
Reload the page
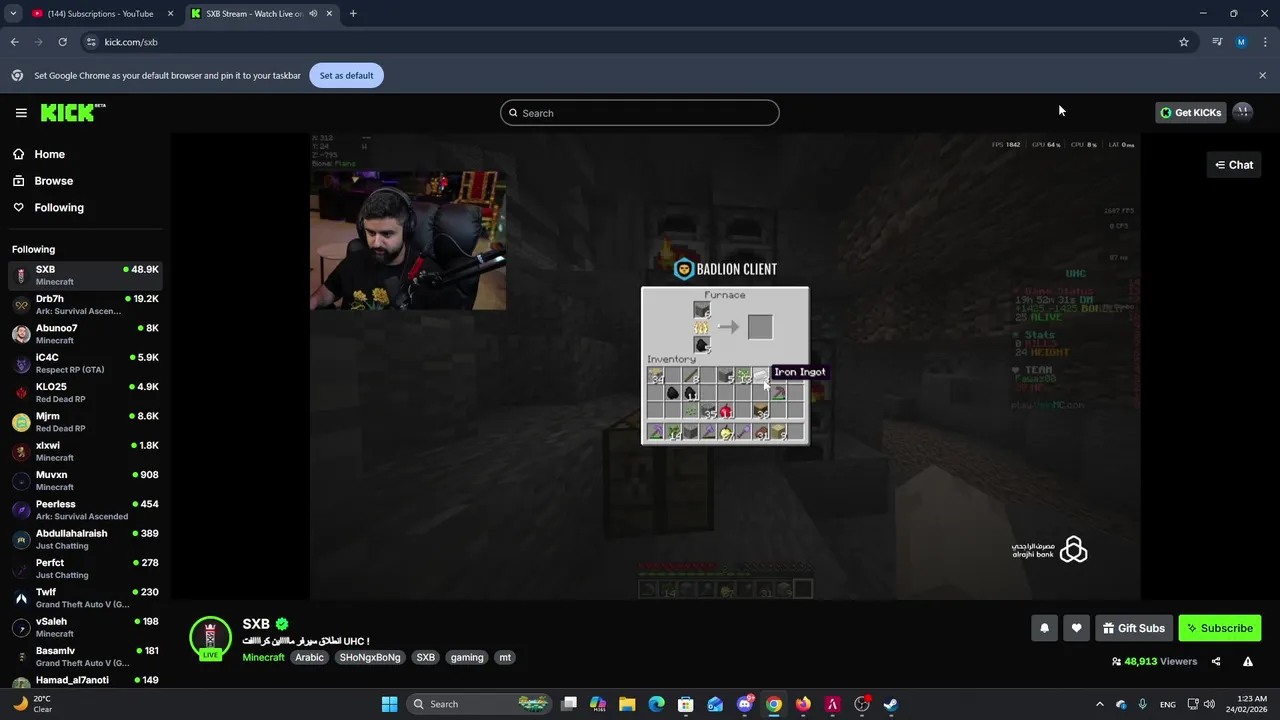click(x=62, y=42)
